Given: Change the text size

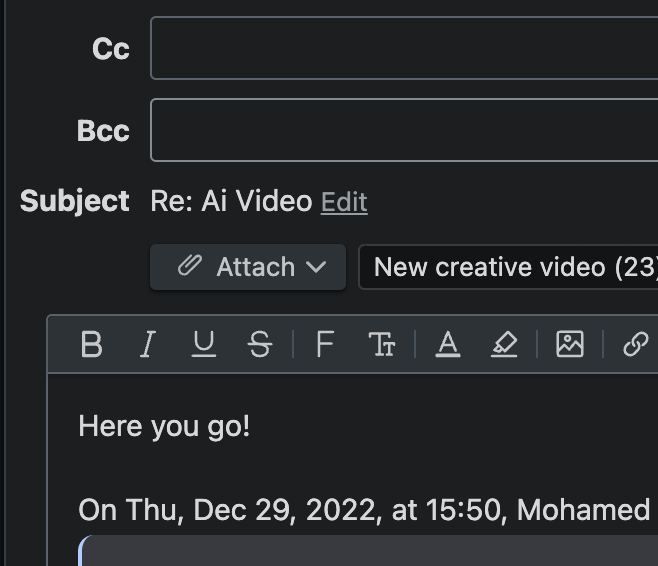Looking at the screenshot, I should [382, 345].
